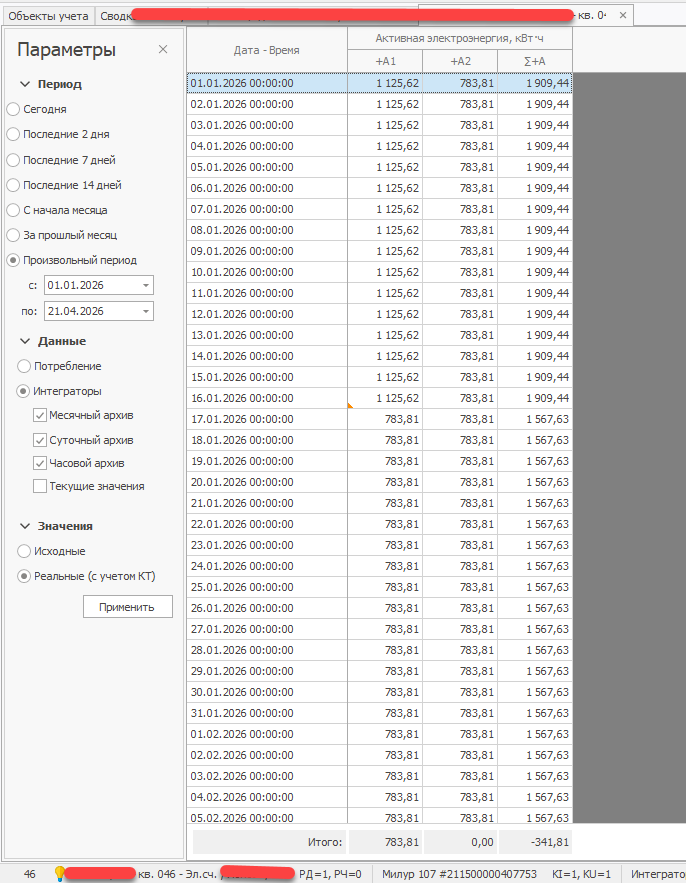This screenshot has height=883, width=686.
Task: Select the Сегодня period option
Action: (x=13, y=109)
